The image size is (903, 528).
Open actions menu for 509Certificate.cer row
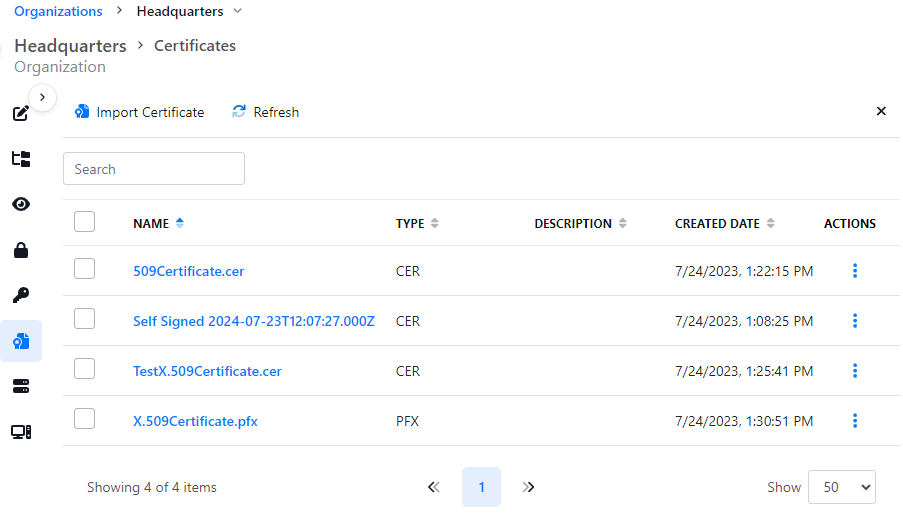pos(854,271)
